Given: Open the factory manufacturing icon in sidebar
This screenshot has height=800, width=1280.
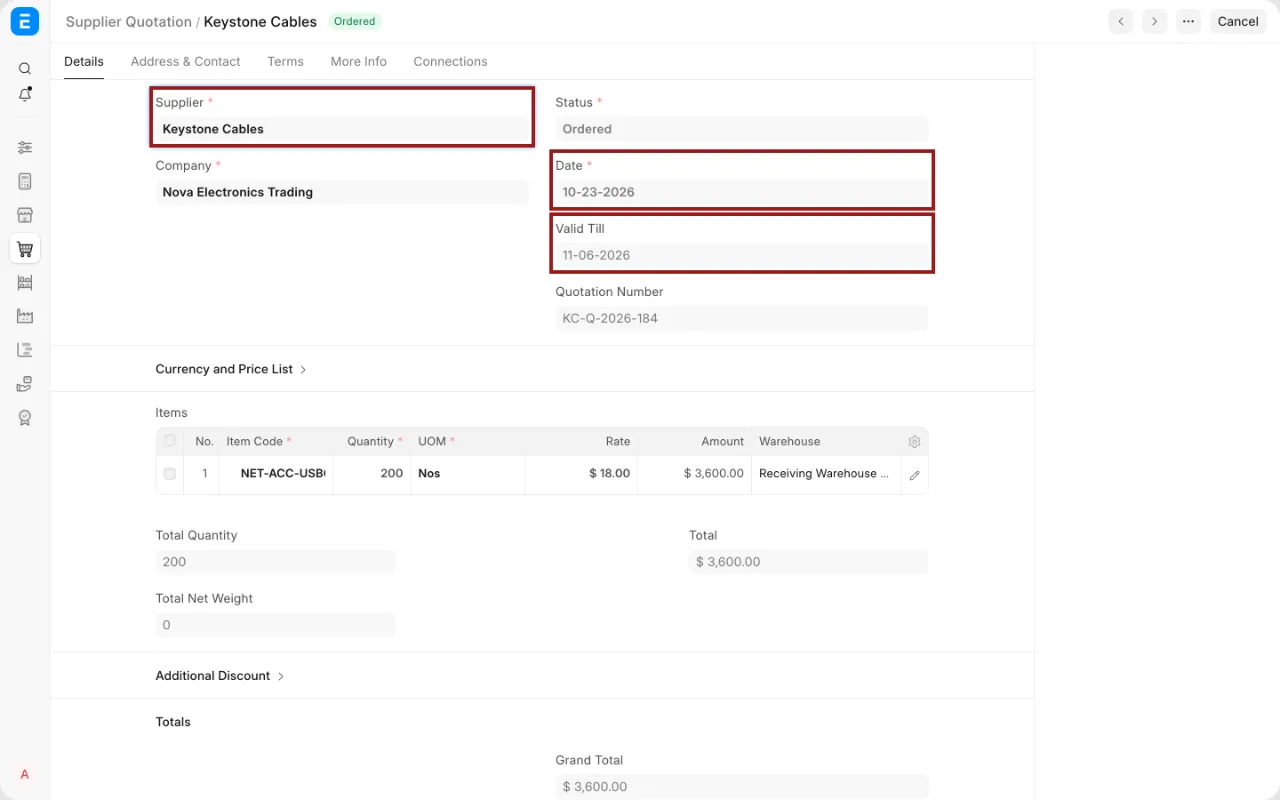Looking at the screenshot, I should pos(25,316).
